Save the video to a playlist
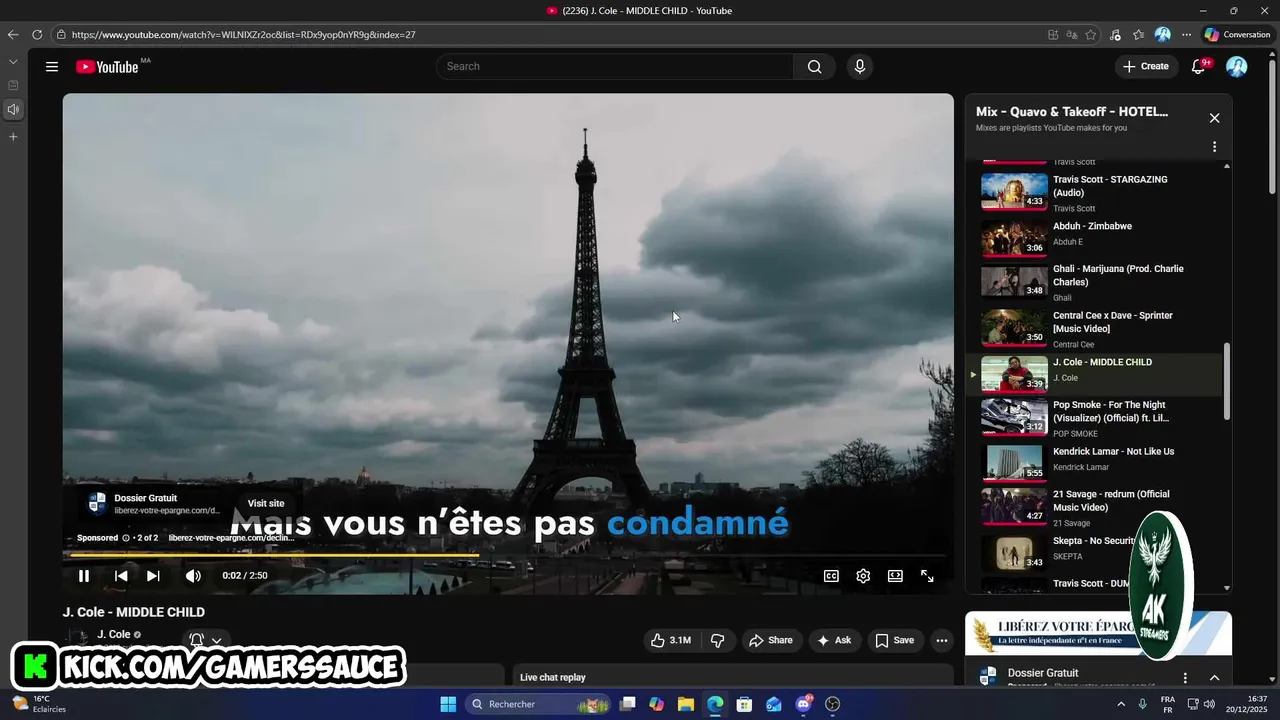 coord(895,640)
